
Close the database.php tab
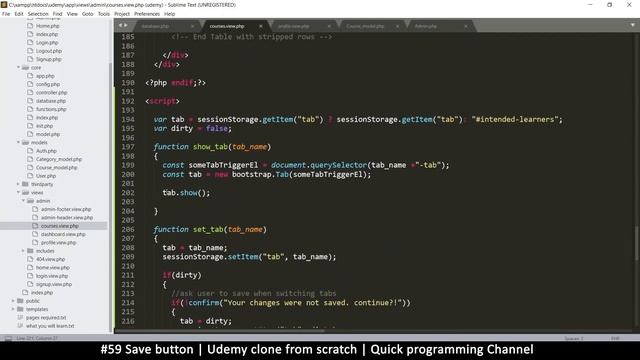[193, 26]
